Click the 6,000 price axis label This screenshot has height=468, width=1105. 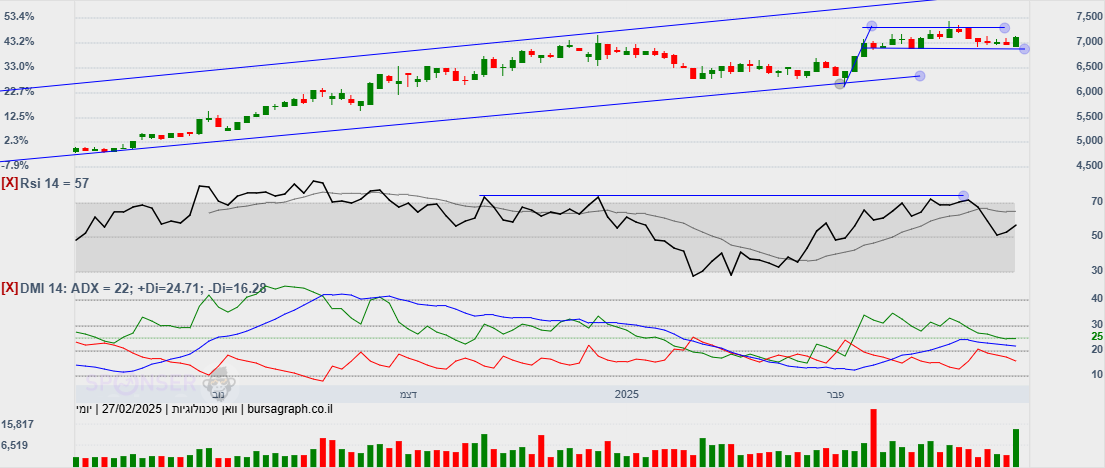point(1089,91)
